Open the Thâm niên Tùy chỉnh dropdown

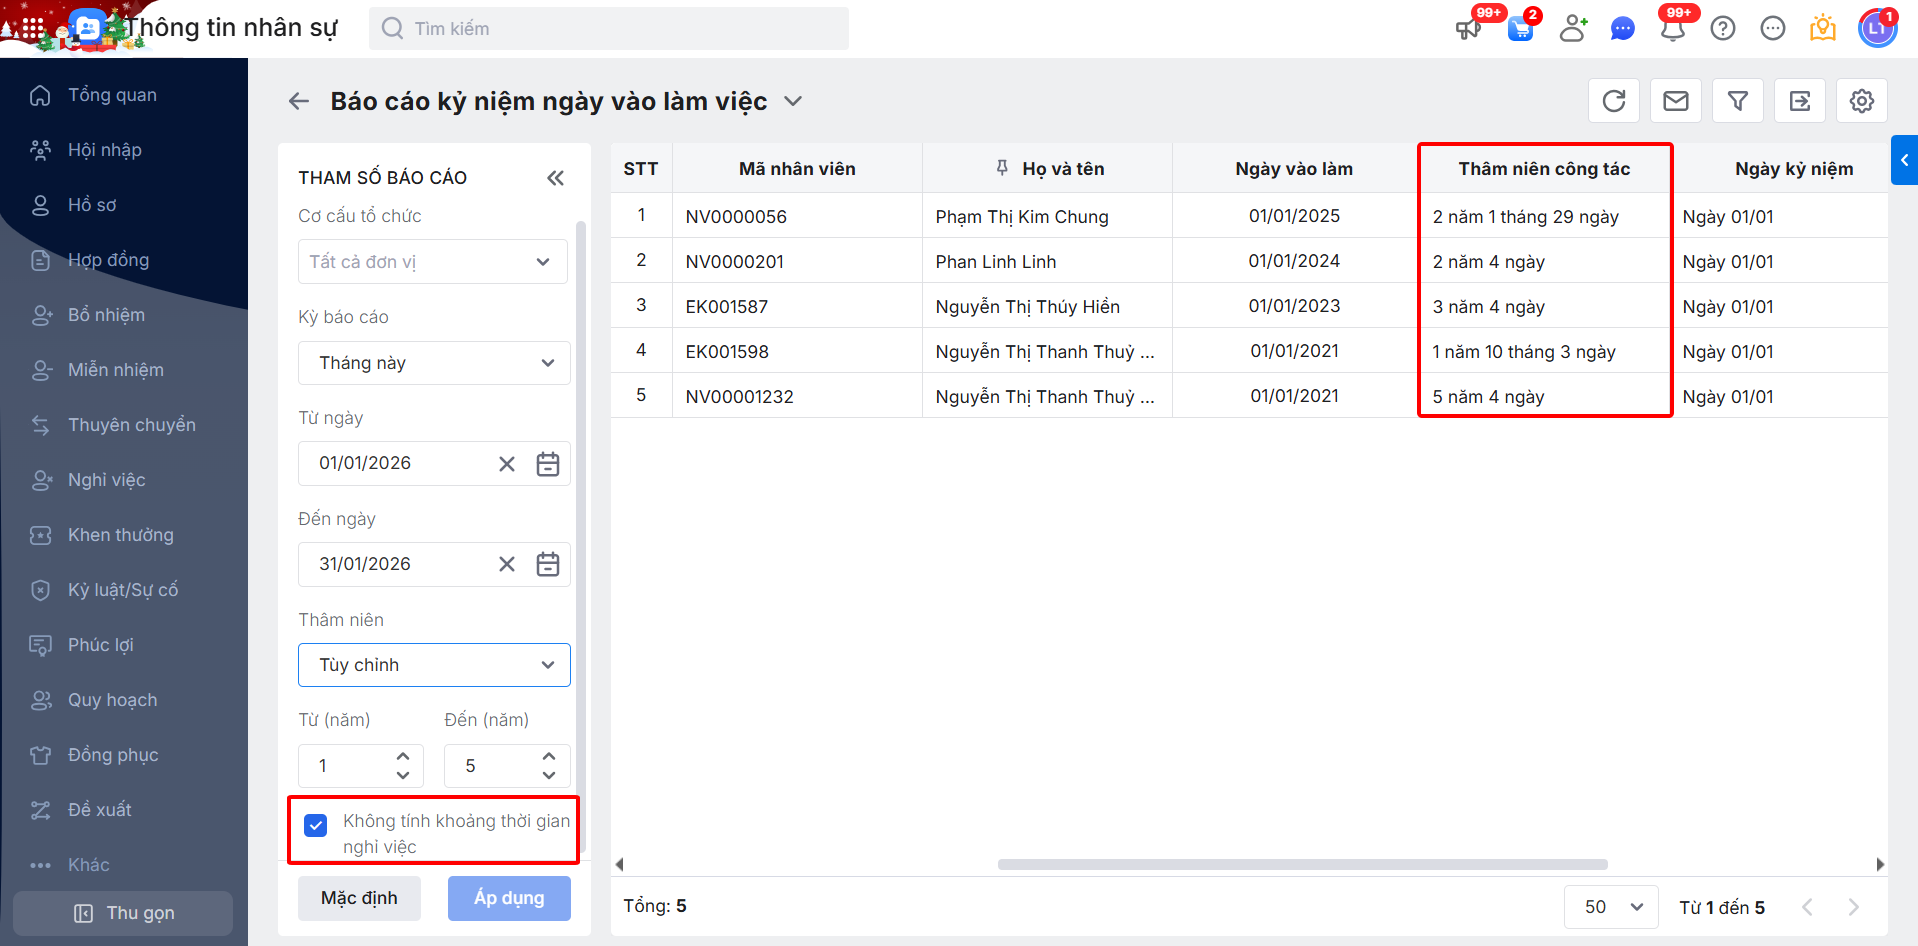click(434, 665)
